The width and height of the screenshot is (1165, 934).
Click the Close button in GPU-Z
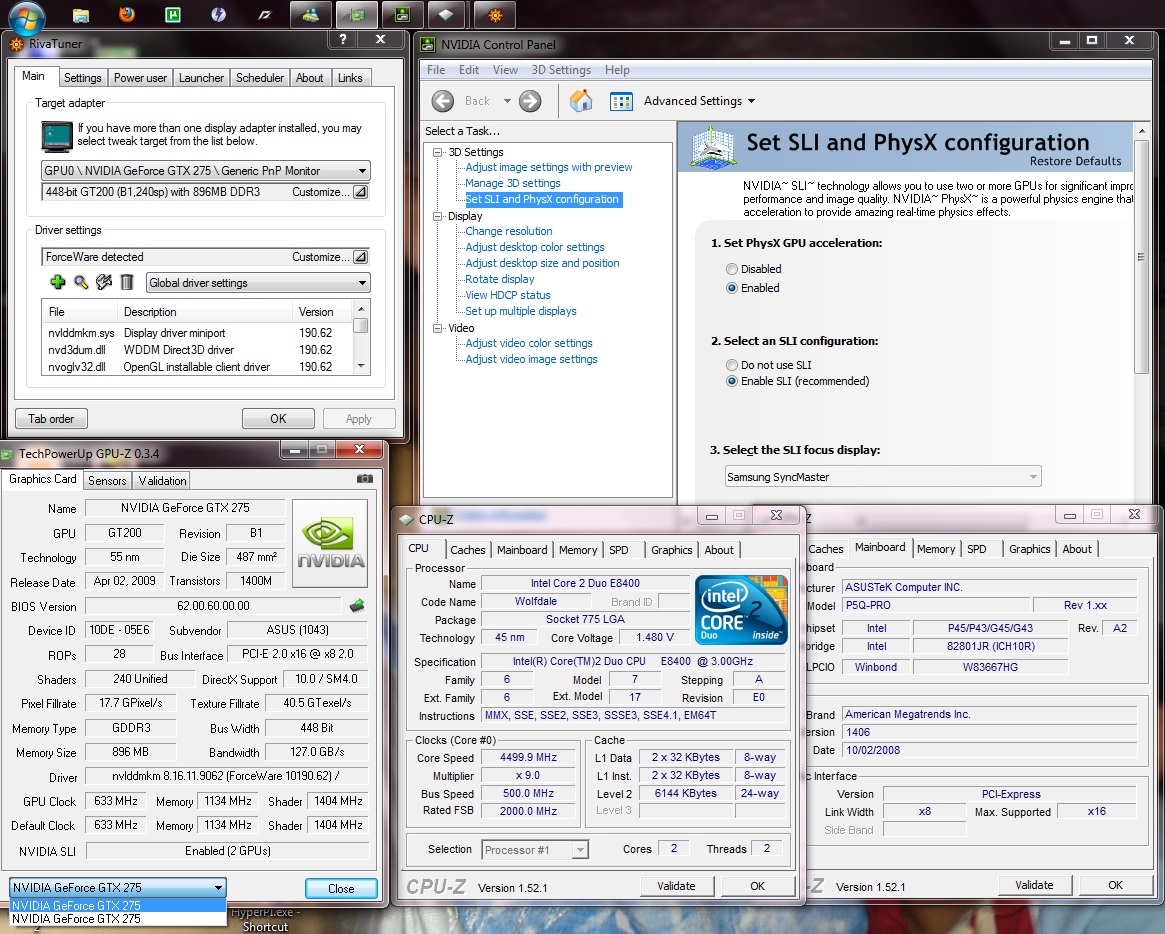[x=341, y=889]
